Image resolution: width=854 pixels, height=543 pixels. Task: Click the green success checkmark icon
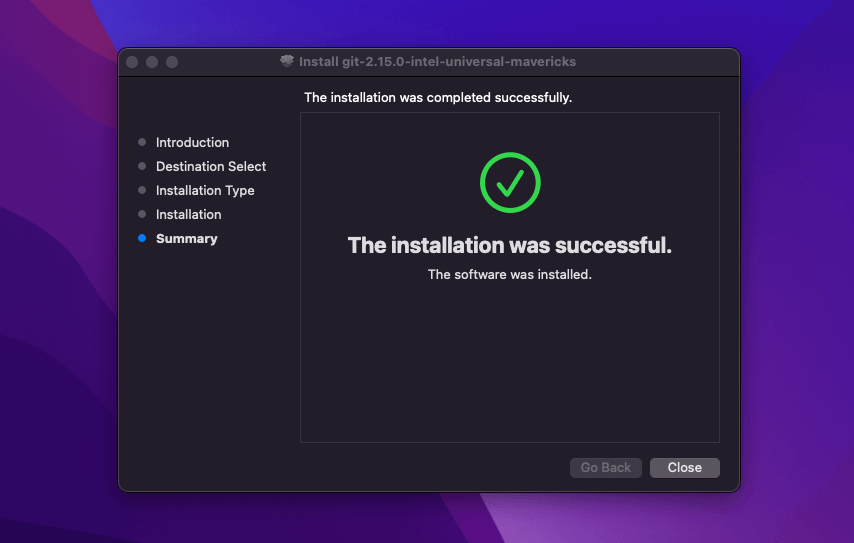point(510,182)
